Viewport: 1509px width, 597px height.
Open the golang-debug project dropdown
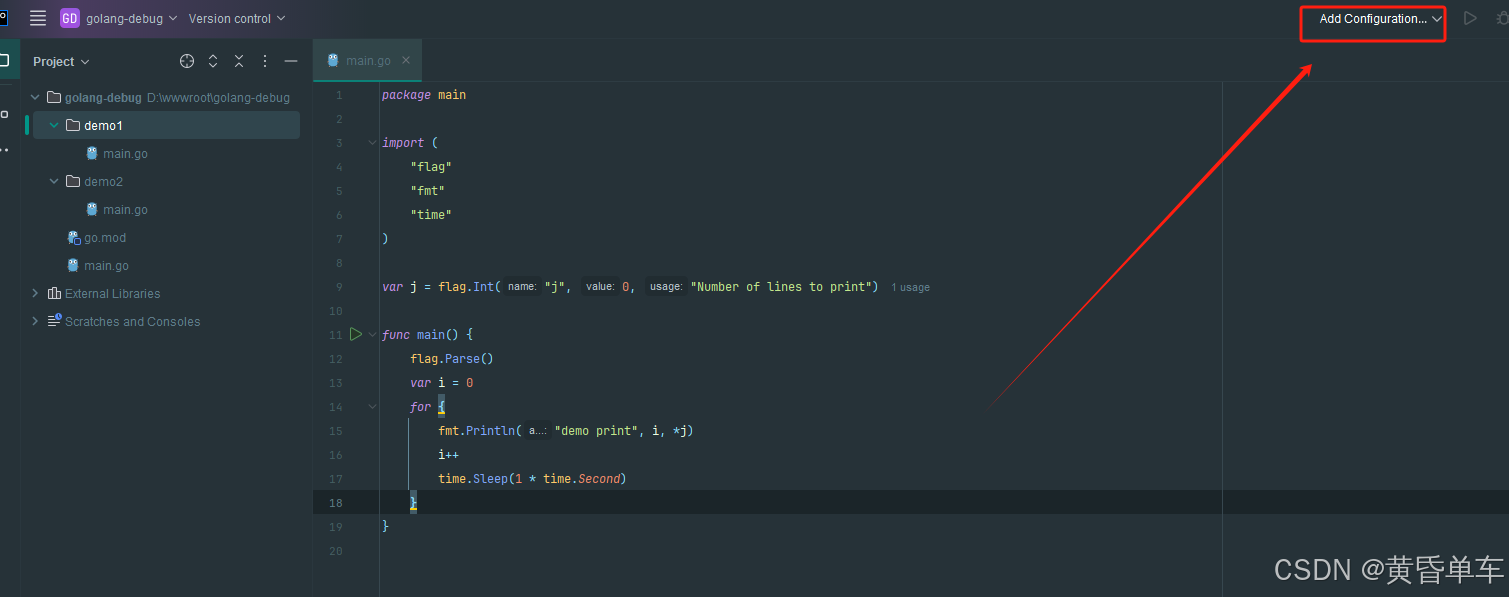click(131, 18)
